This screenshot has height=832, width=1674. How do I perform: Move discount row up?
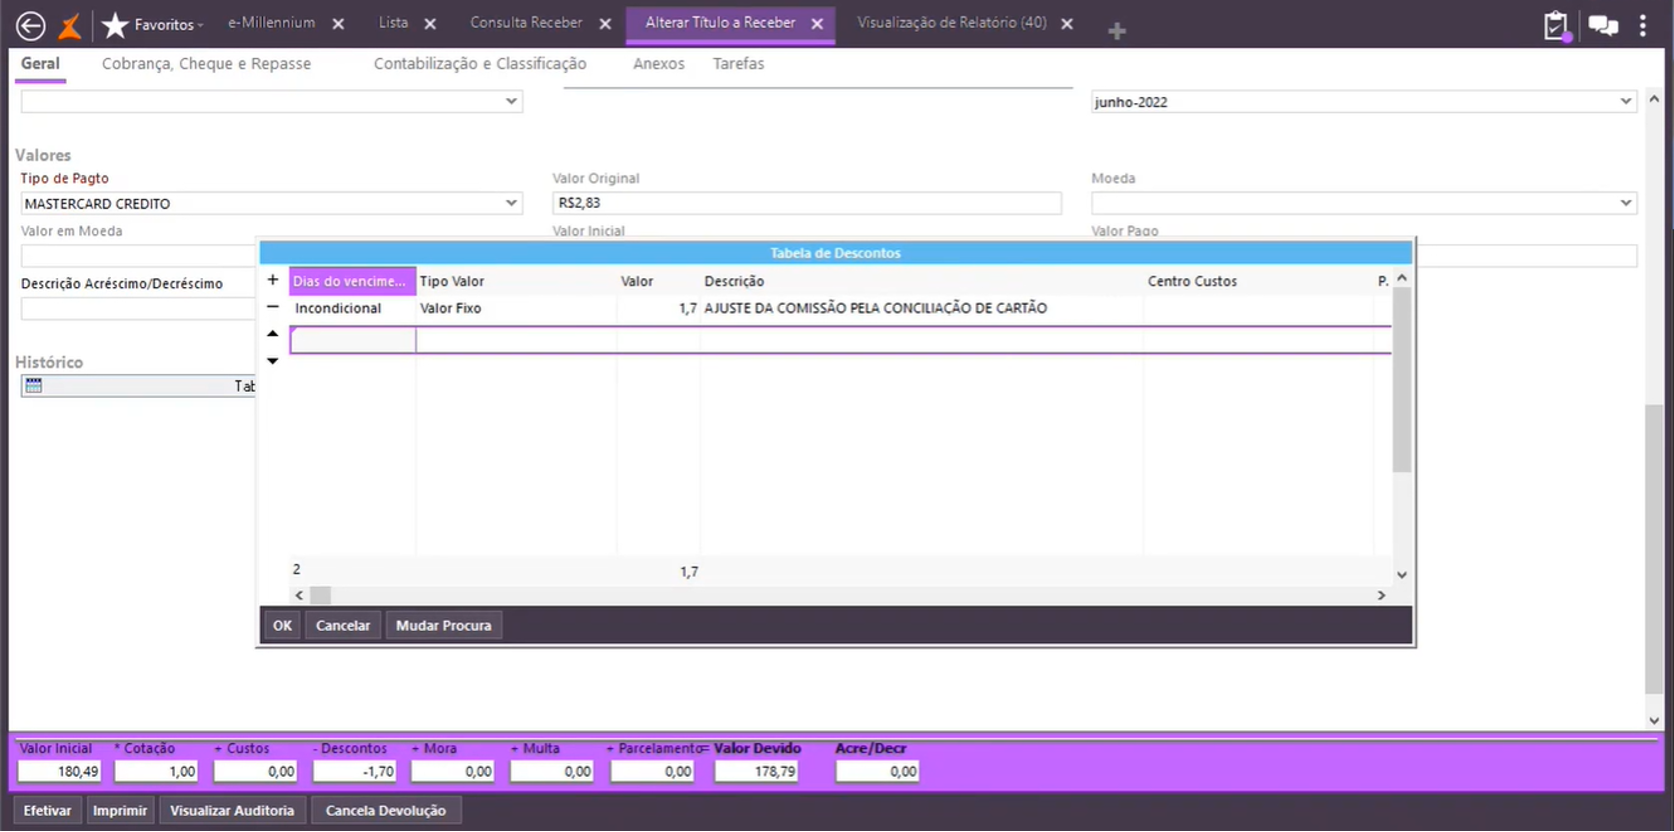[x=273, y=334]
